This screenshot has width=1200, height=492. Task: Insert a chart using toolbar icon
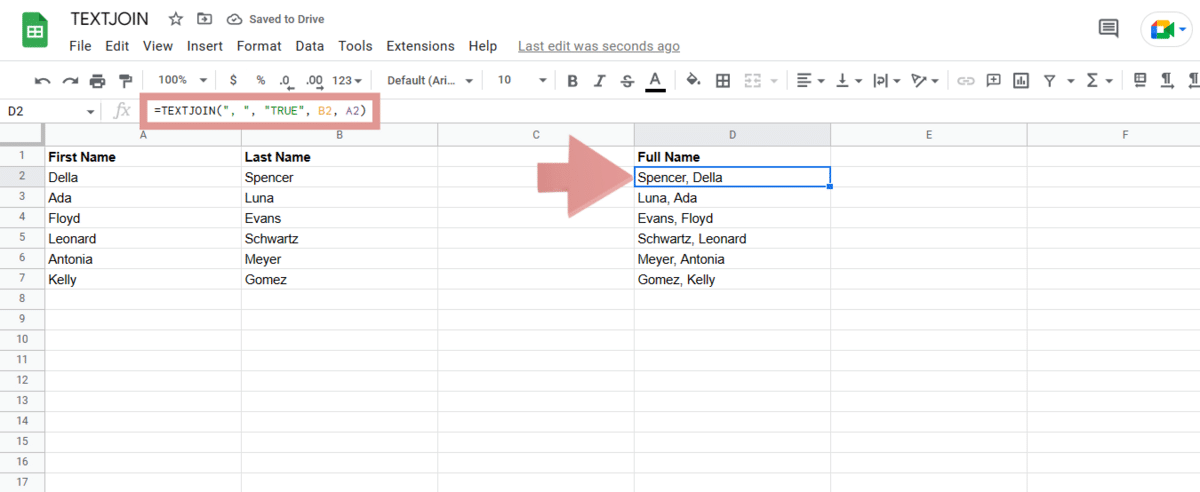1021,80
